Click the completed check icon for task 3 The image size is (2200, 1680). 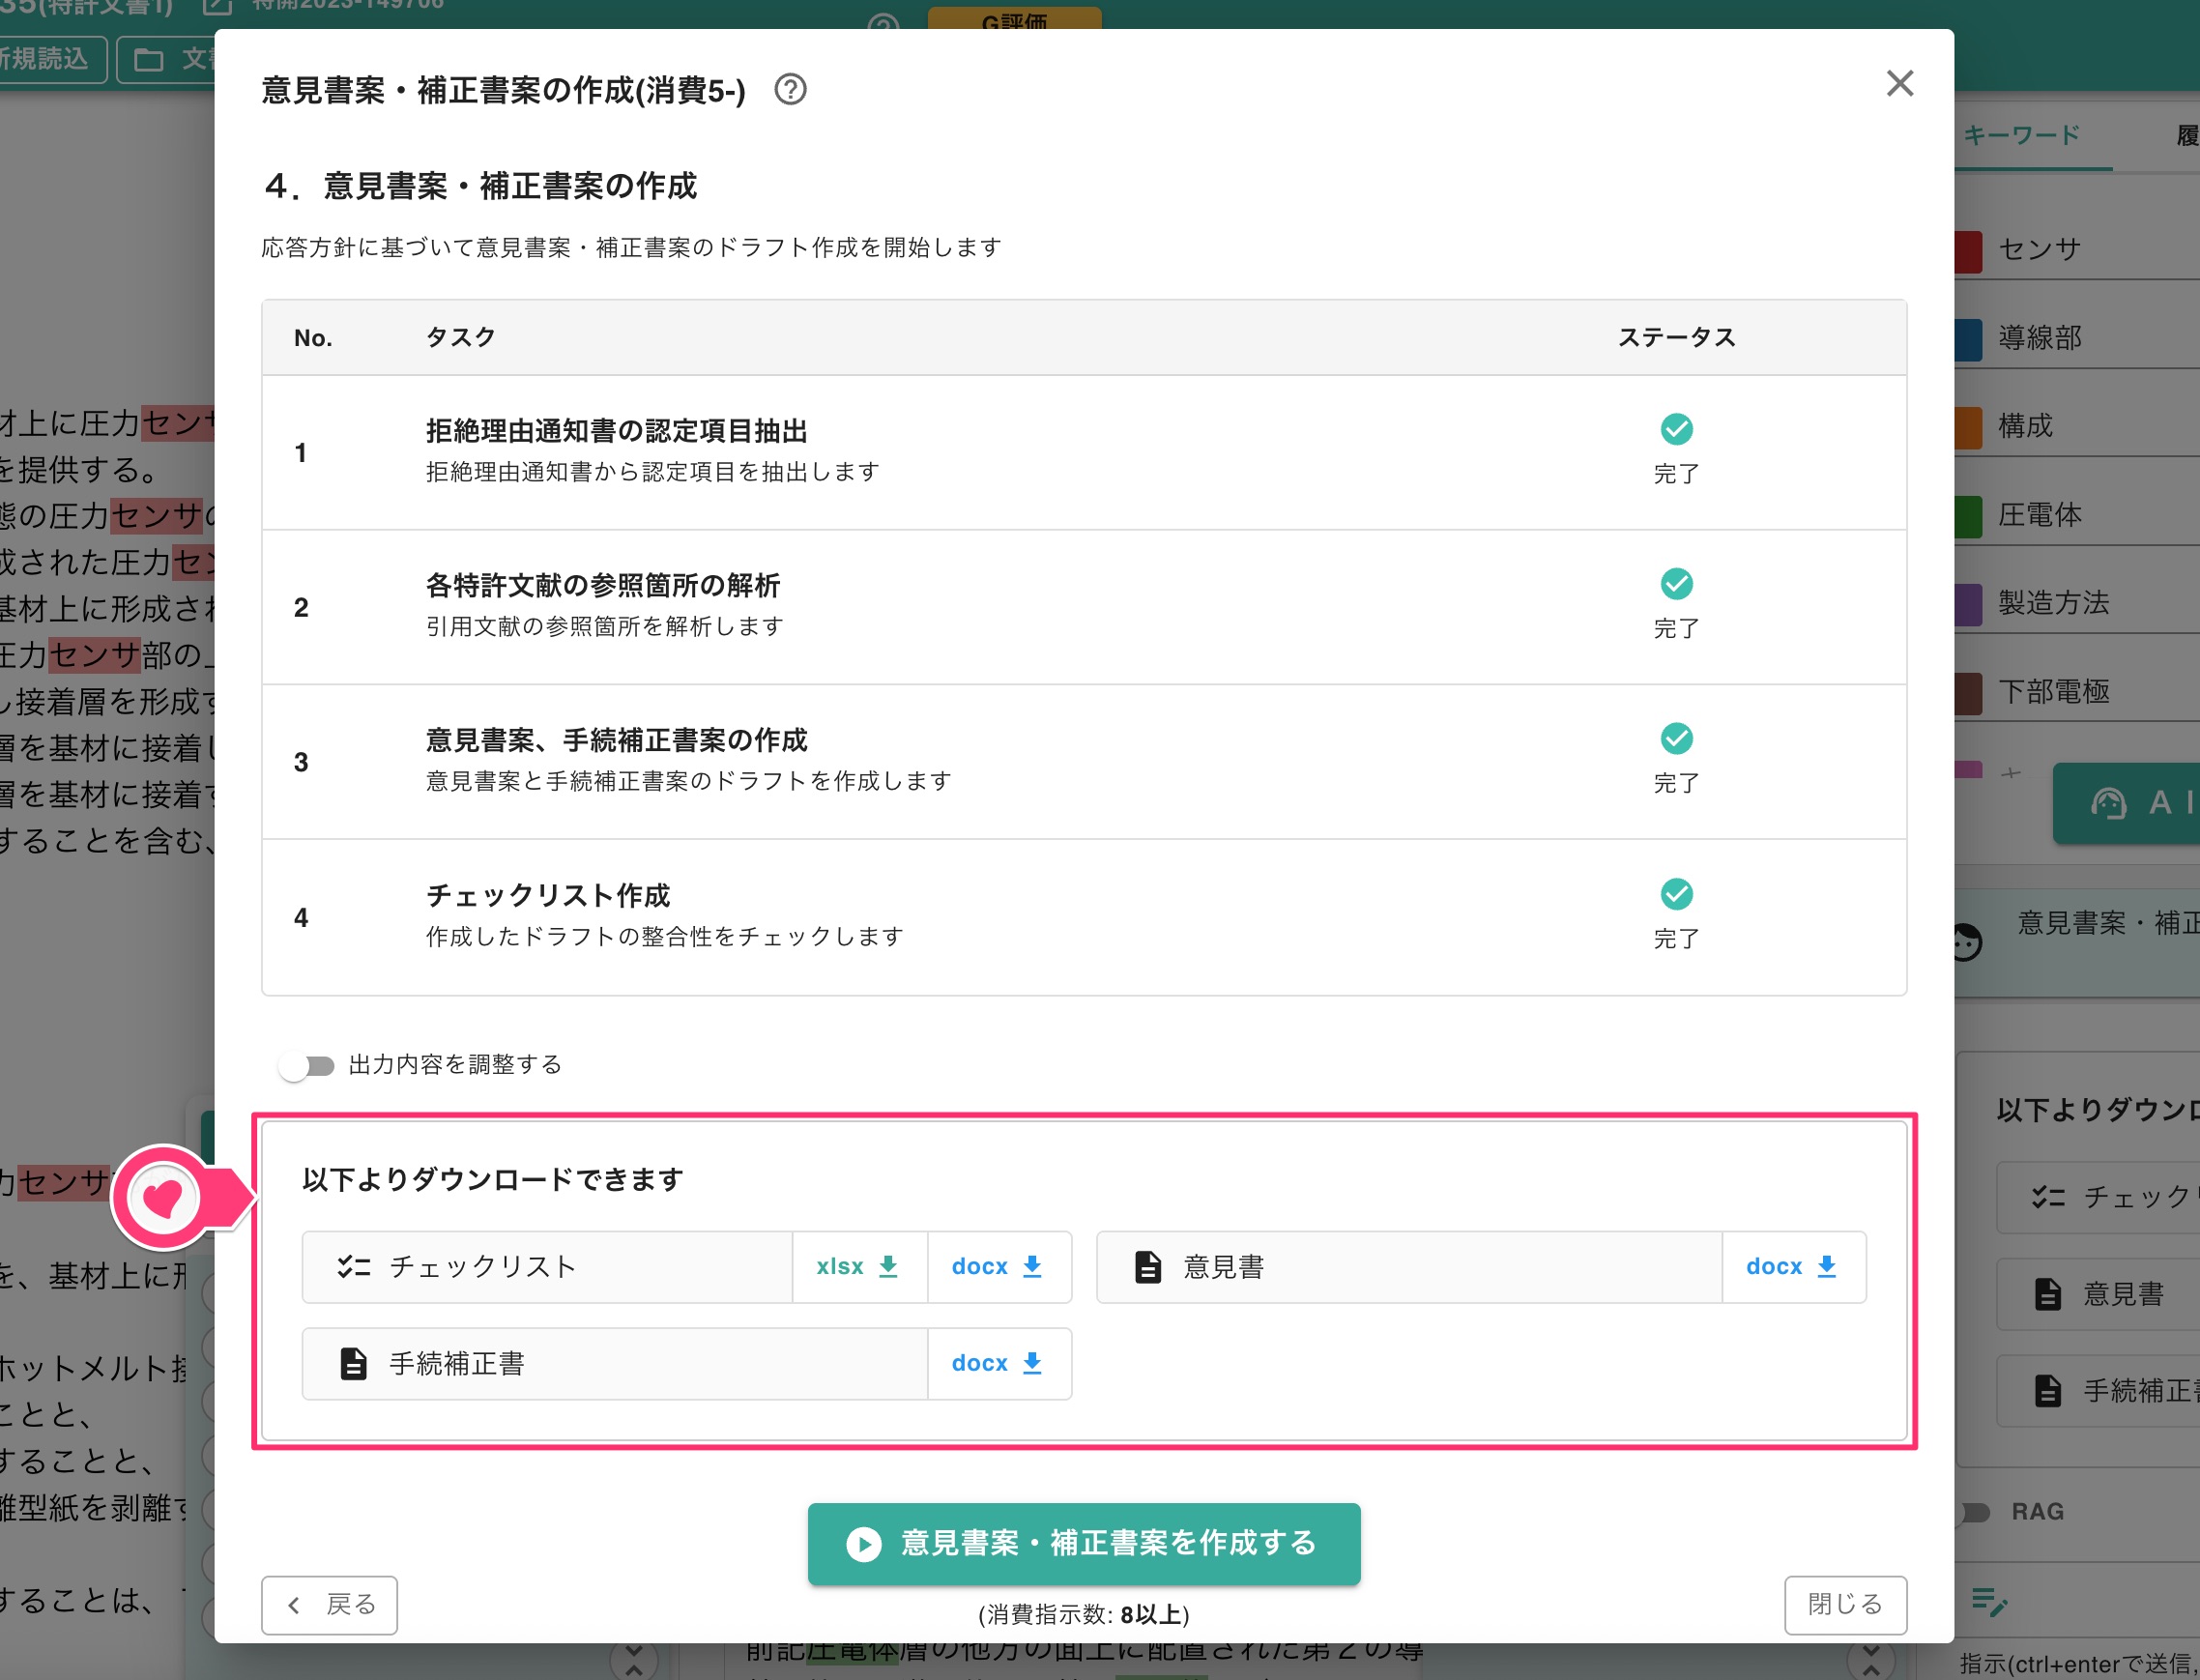point(1677,738)
